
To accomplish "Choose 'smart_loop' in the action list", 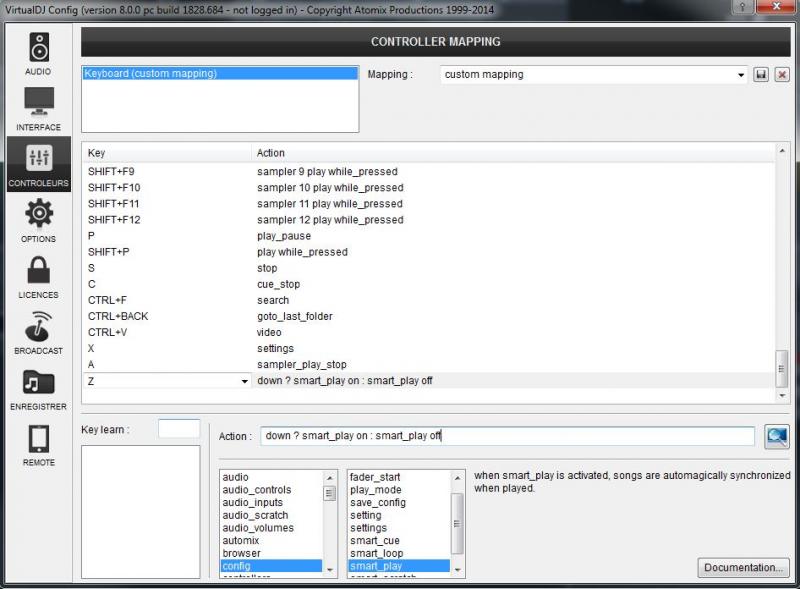I will (376, 553).
